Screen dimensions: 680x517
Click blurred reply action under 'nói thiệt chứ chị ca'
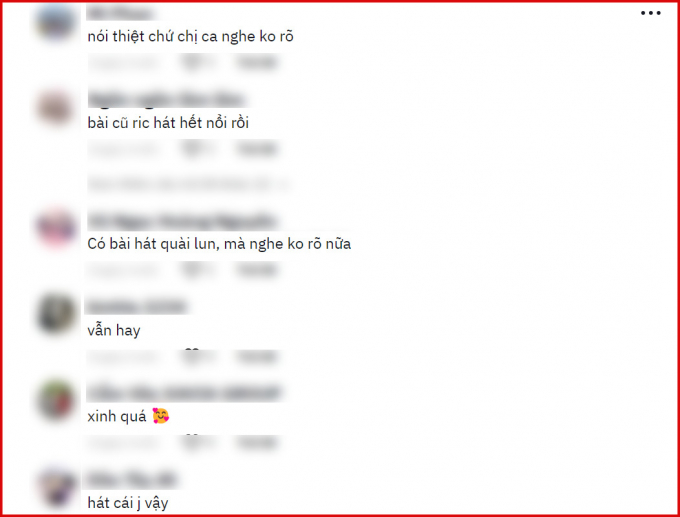click(x=257, y=63)
